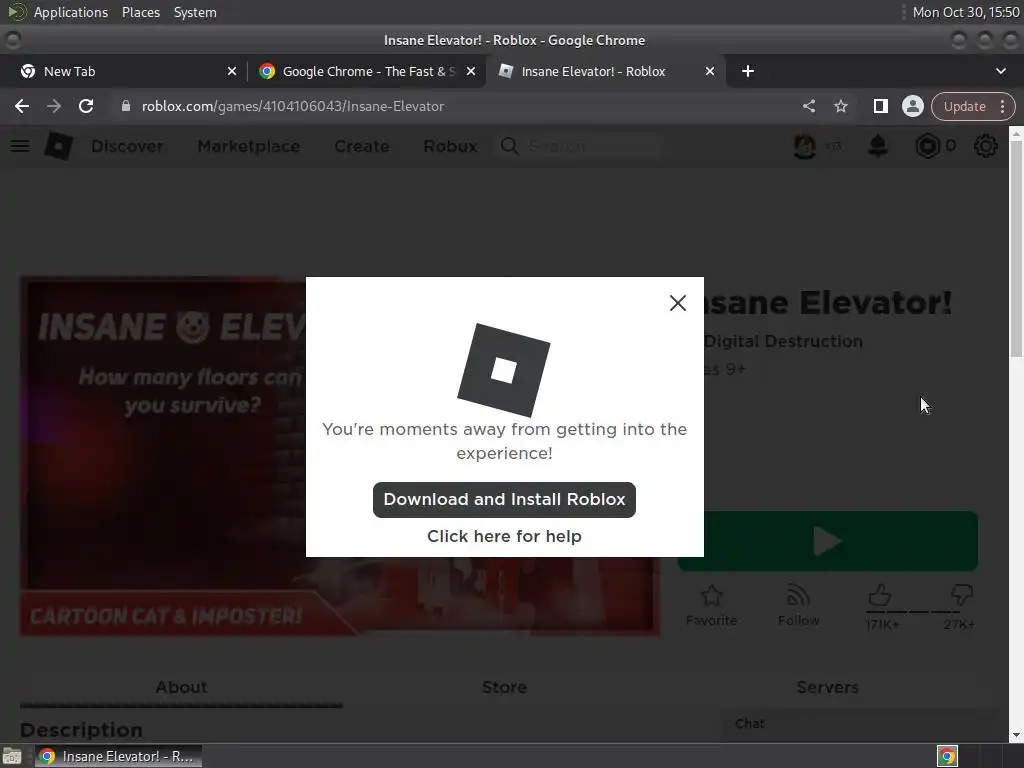The width and height of the screenshot is (1024, 768).
Task: Favorite the game with star icon
Action: coord(711,596)
